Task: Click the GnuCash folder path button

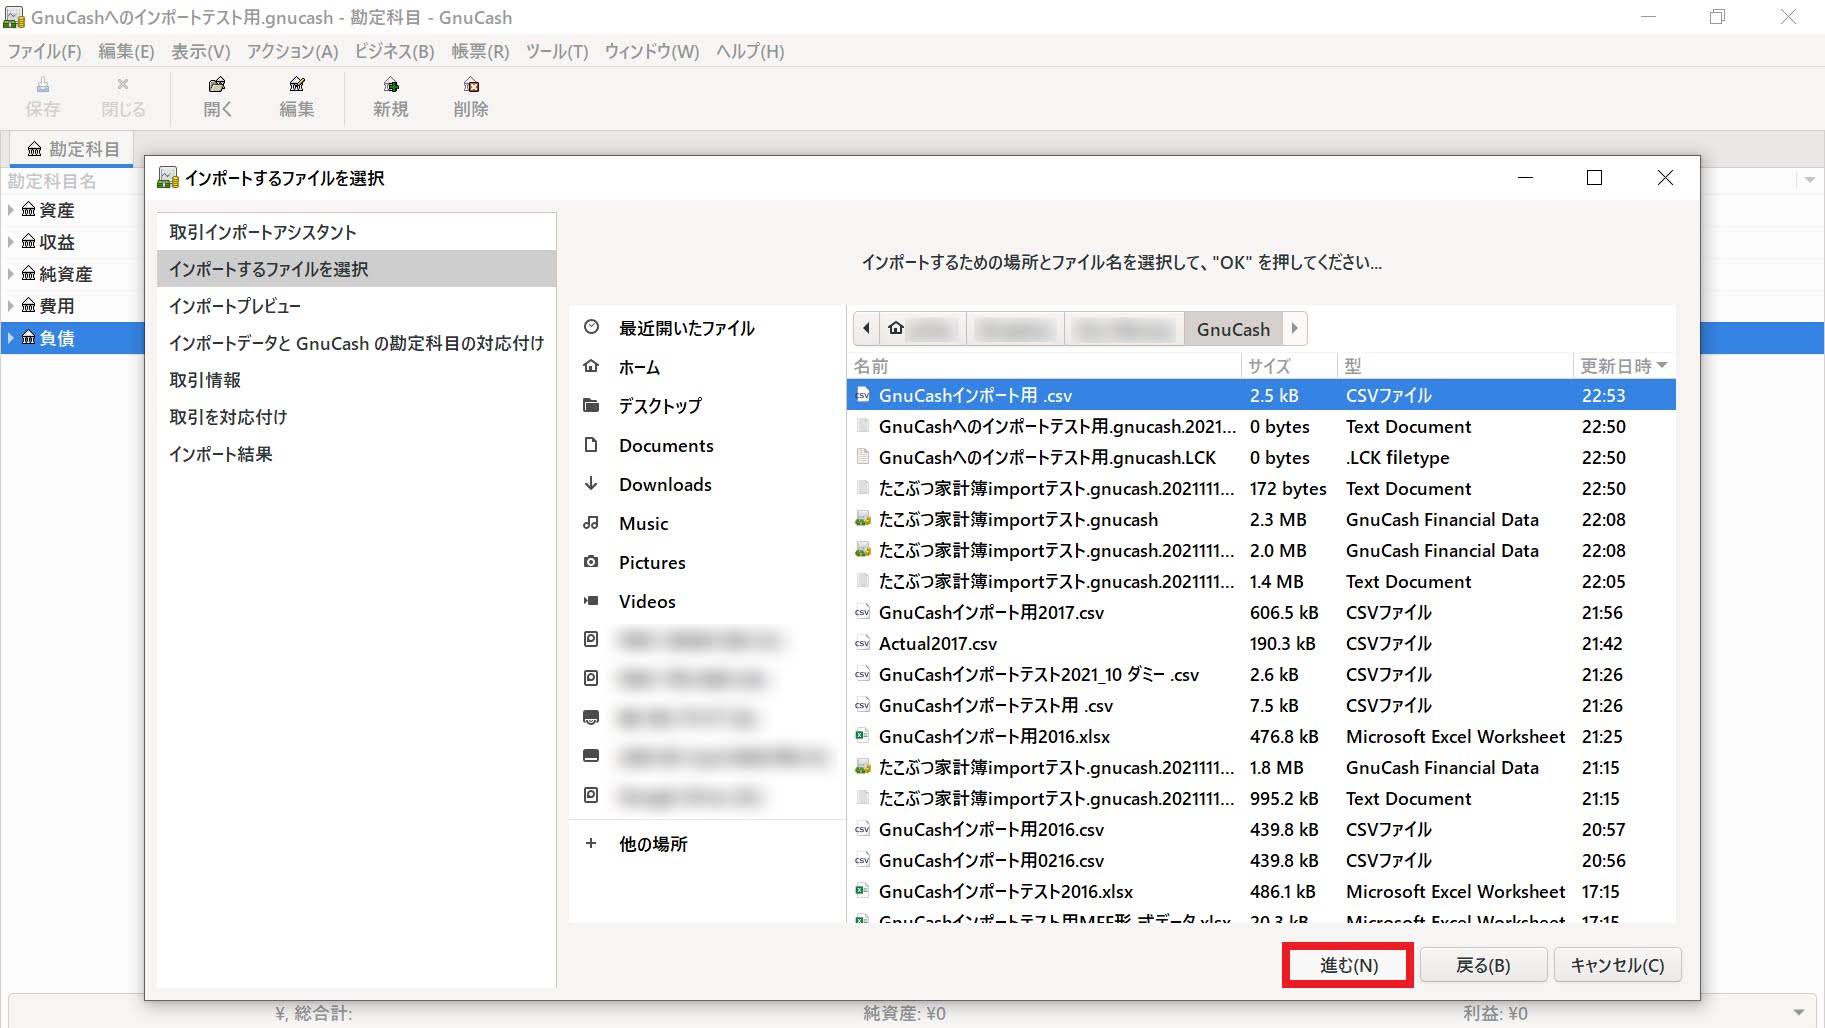Action: [x=1233, y=329]
